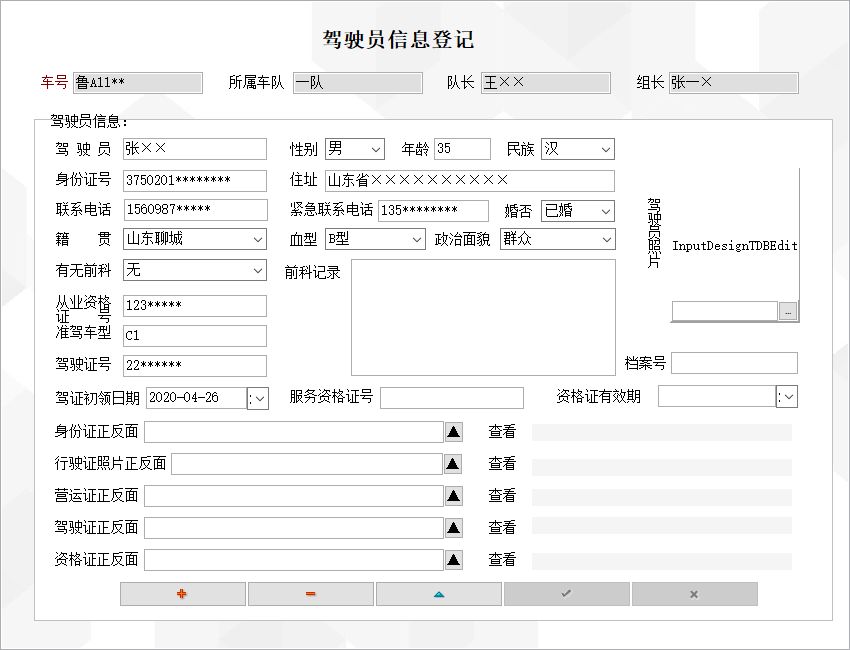The width and height of the screenshot is (850, 650).
Task: Click 查看 beside 行驶证照片正反面
Action: [x=502, y=464]
